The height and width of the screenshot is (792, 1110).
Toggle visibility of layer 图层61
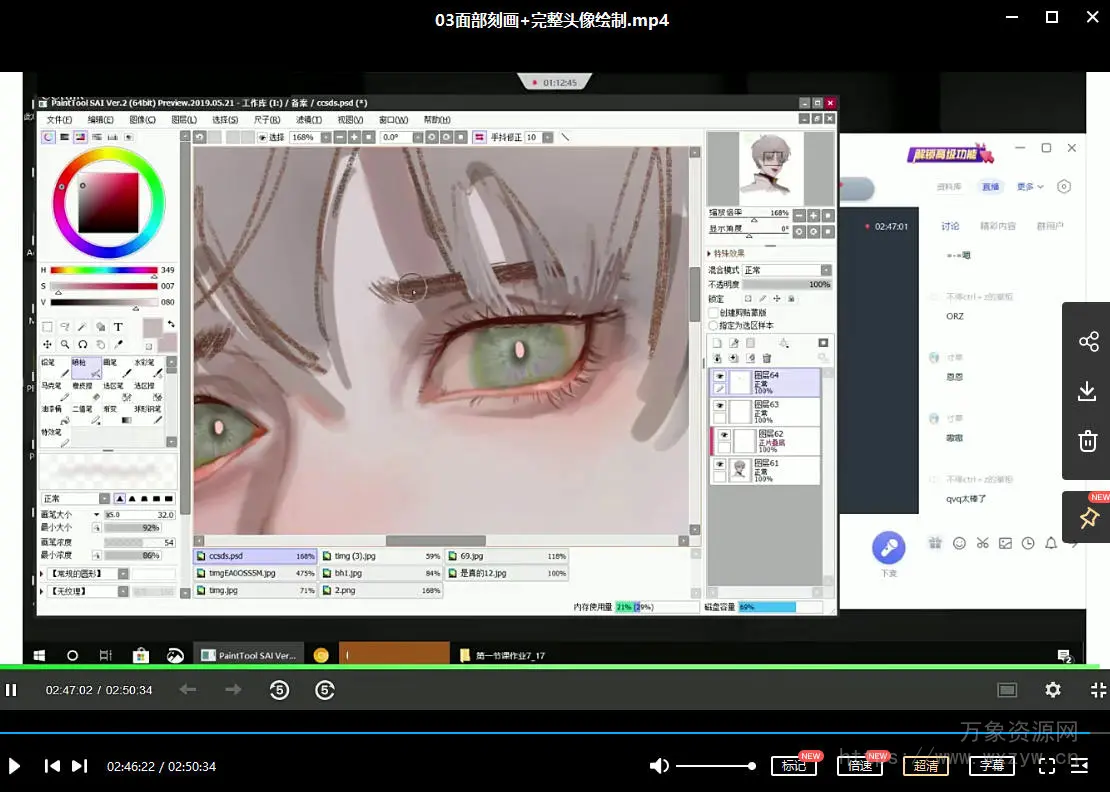pyautogui.click(x=719, y=466)
